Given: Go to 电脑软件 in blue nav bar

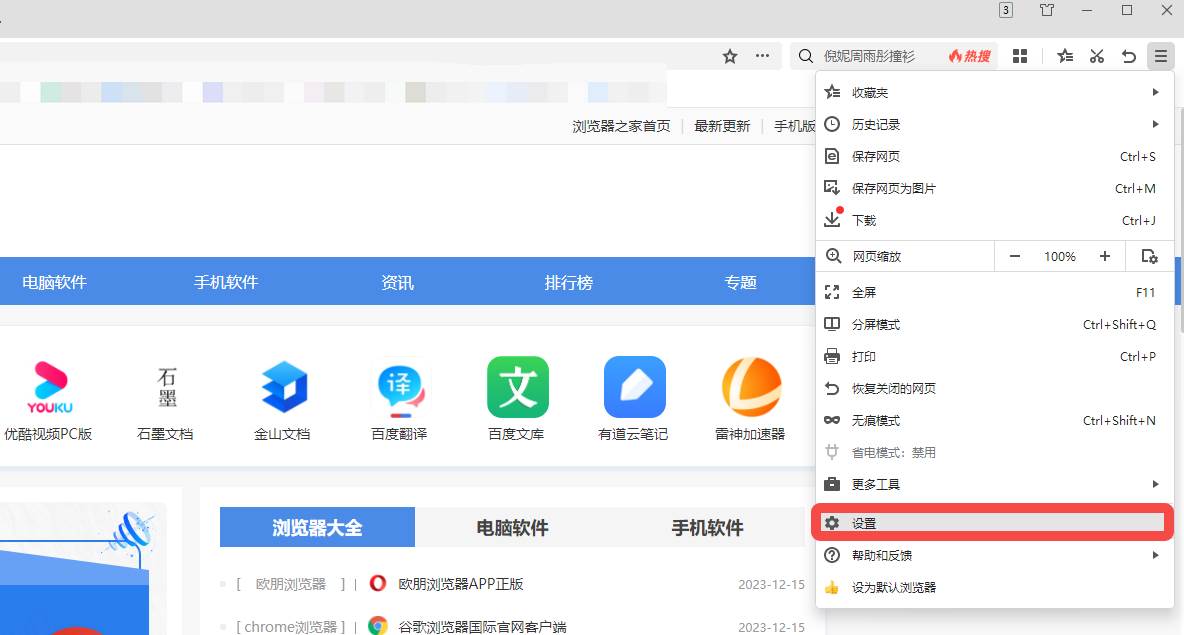Looking at the screenshot, I should tap(54, 282).
